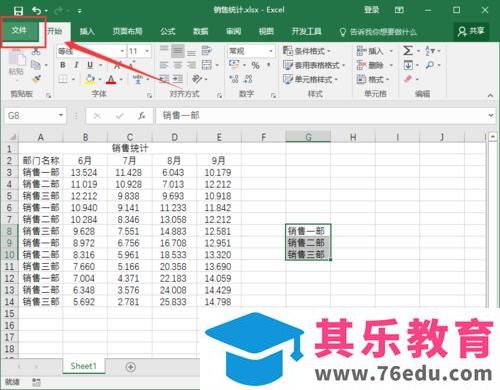Click the macro record status bar icon

tap(36, 382)
